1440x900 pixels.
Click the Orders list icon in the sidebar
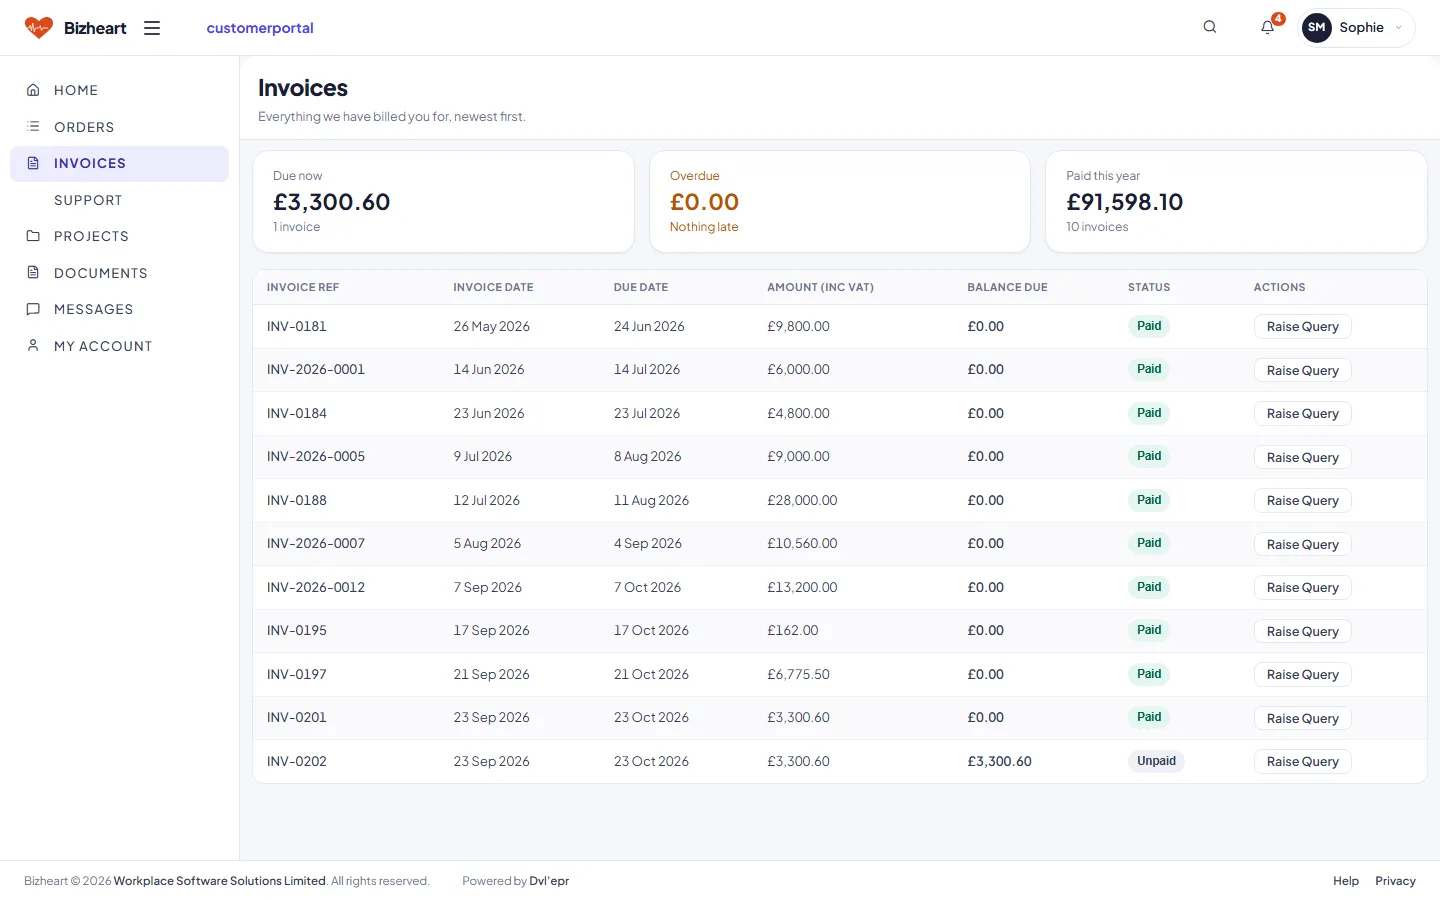33,127
